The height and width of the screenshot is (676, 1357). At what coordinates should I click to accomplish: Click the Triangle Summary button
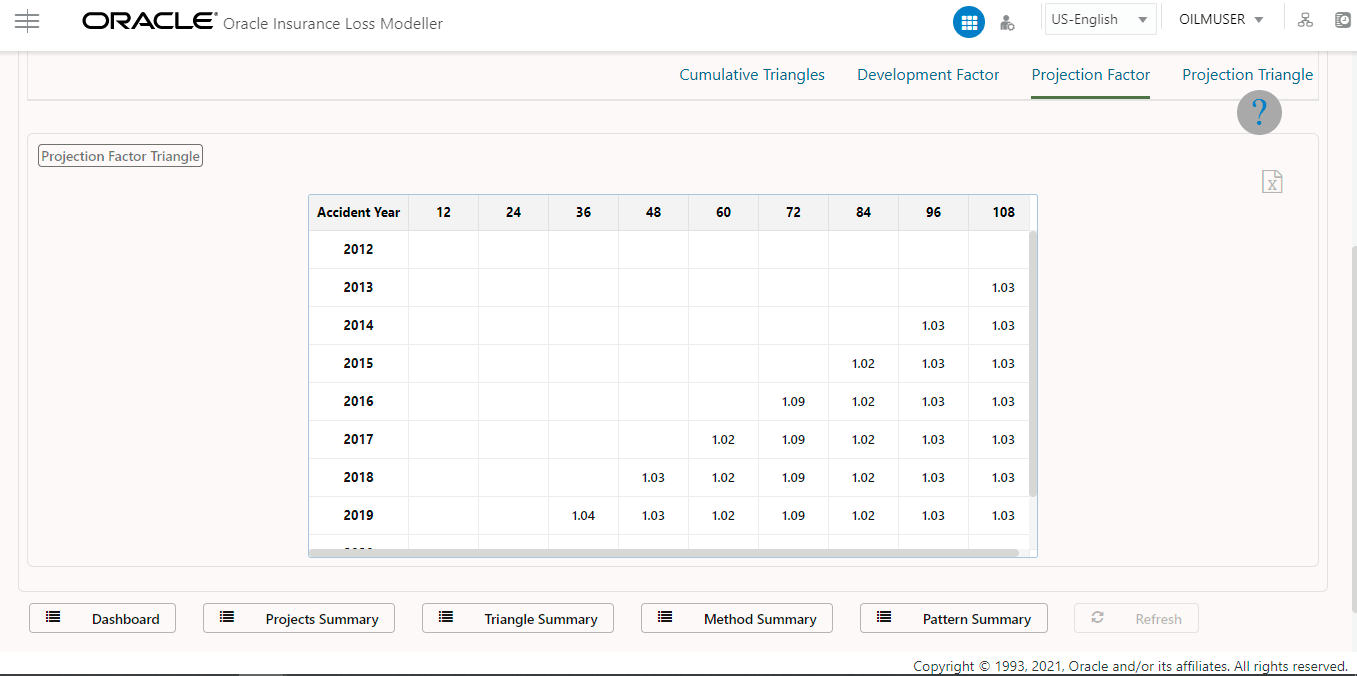[x=517, y=617]
